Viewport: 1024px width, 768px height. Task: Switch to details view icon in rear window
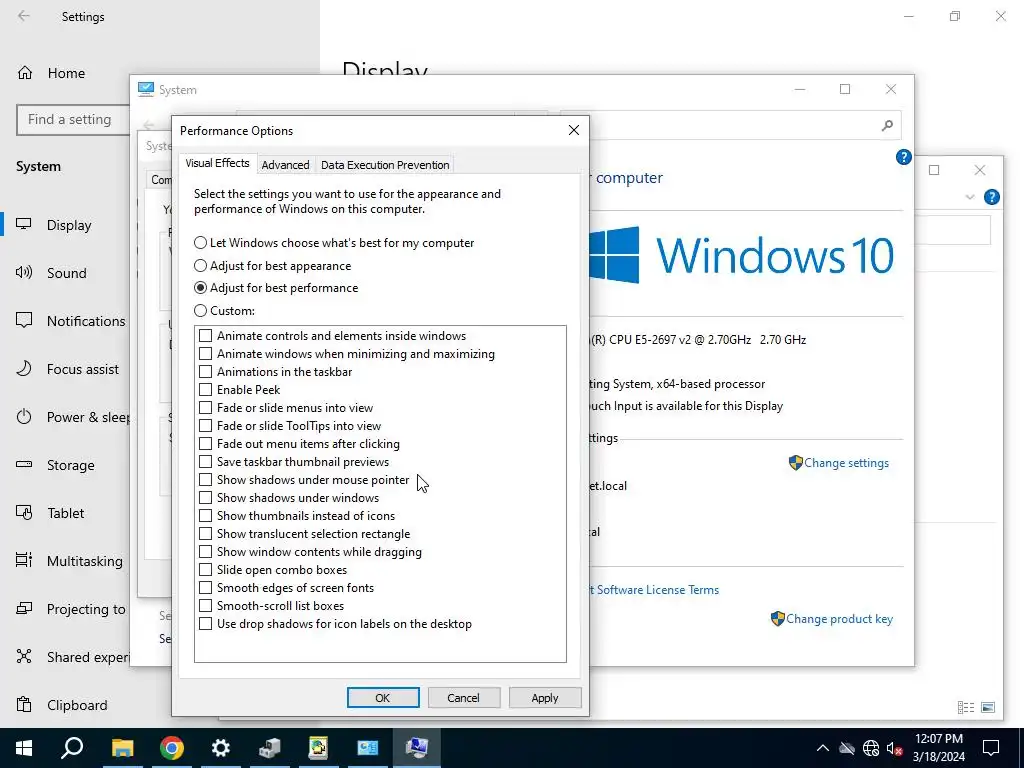(x=965, y=707)
